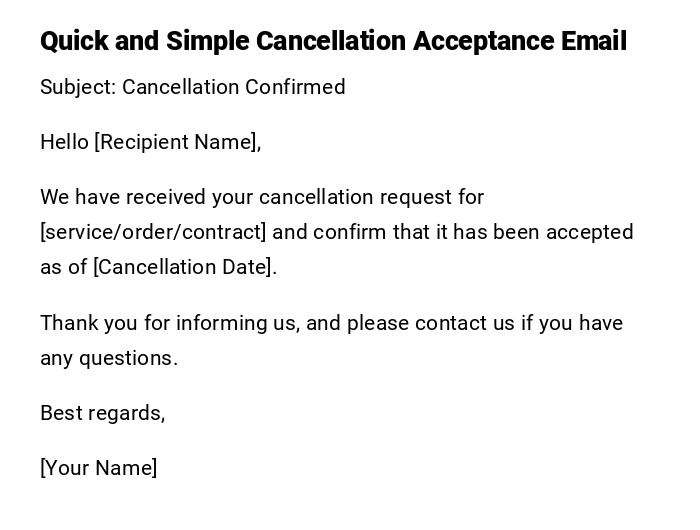Click the word 'Subject:' label
The height and width of the screenshot is (530, 700).
click(x=78, y=87)
